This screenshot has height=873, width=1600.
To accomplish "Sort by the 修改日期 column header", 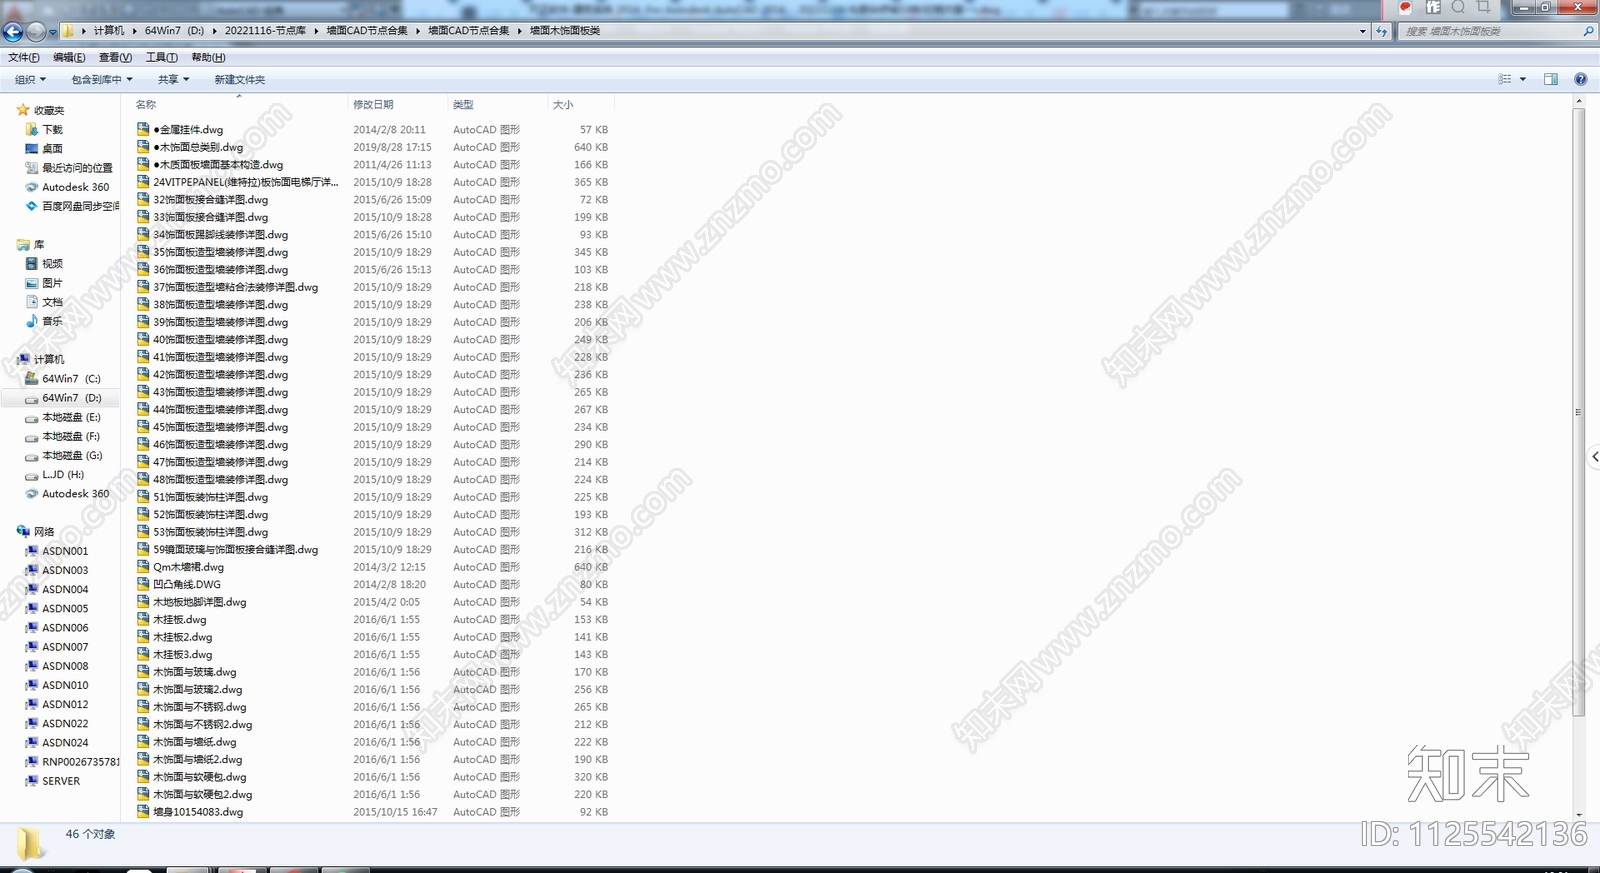I will click(x=373, y=104).
